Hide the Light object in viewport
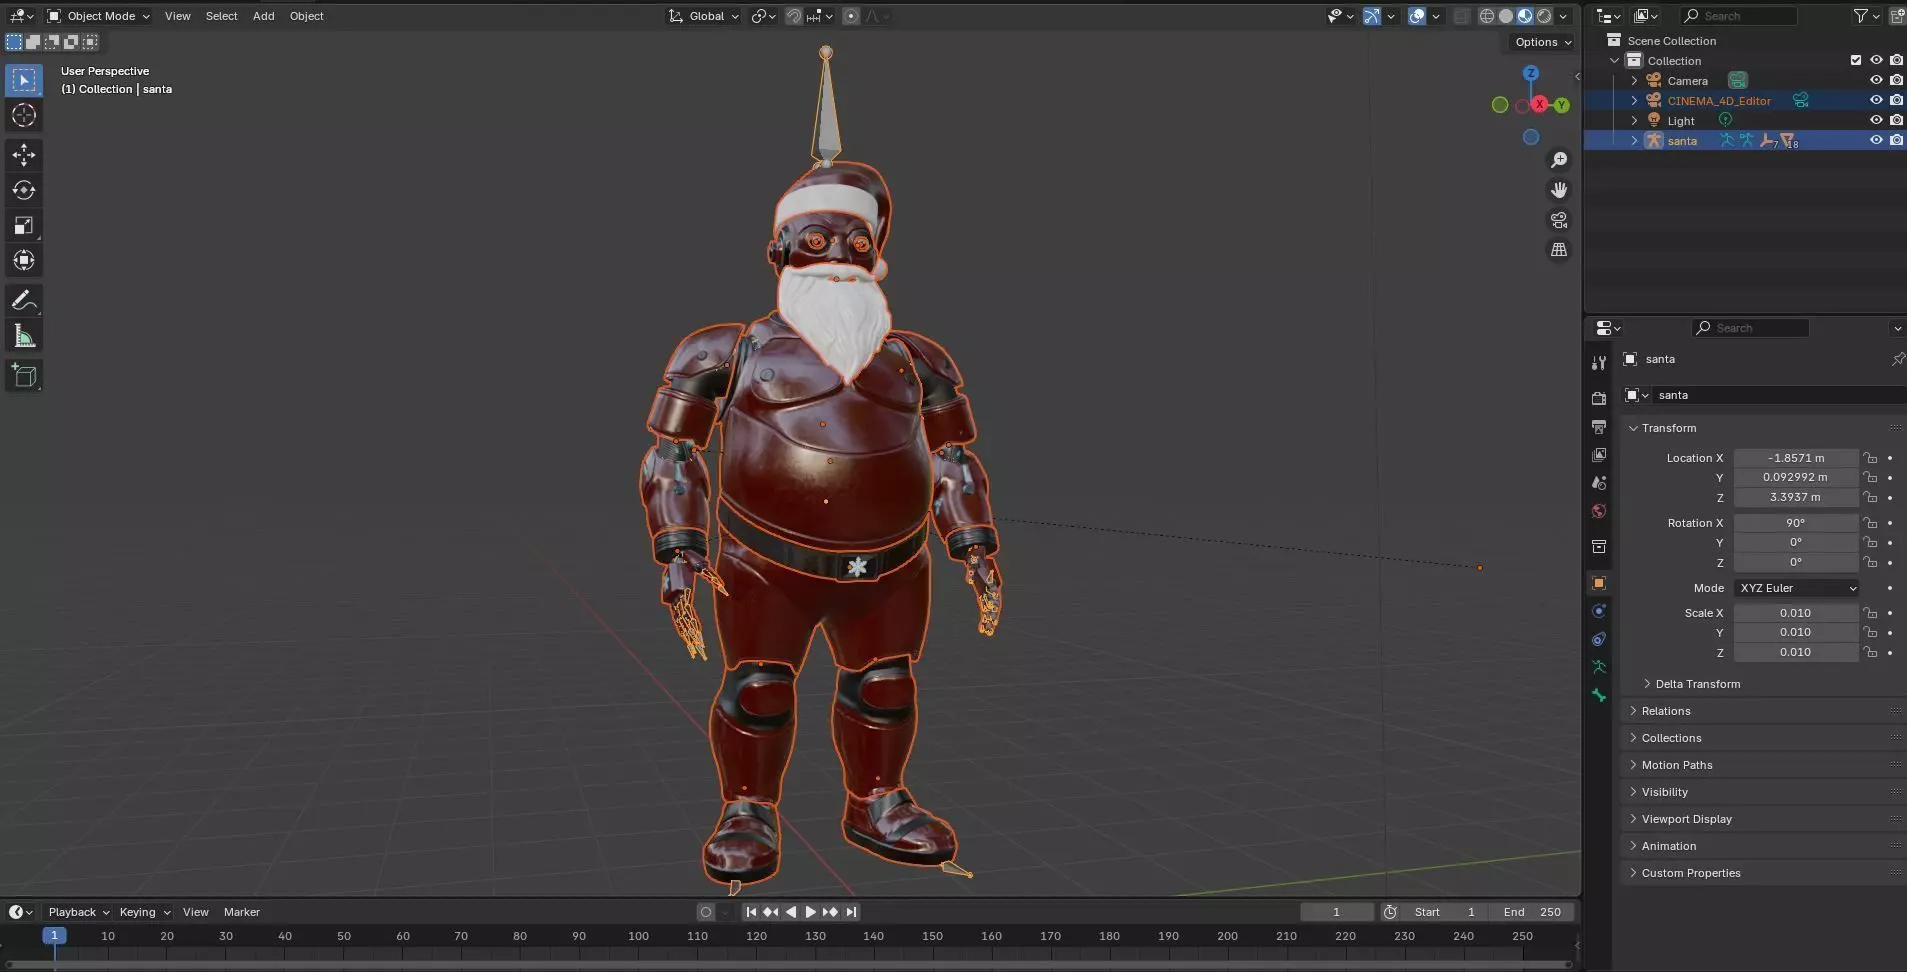 [1876, 120]
